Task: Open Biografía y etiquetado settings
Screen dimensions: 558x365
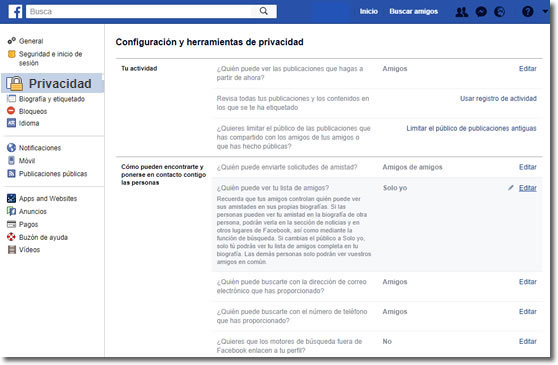Action: coord(52,99)
